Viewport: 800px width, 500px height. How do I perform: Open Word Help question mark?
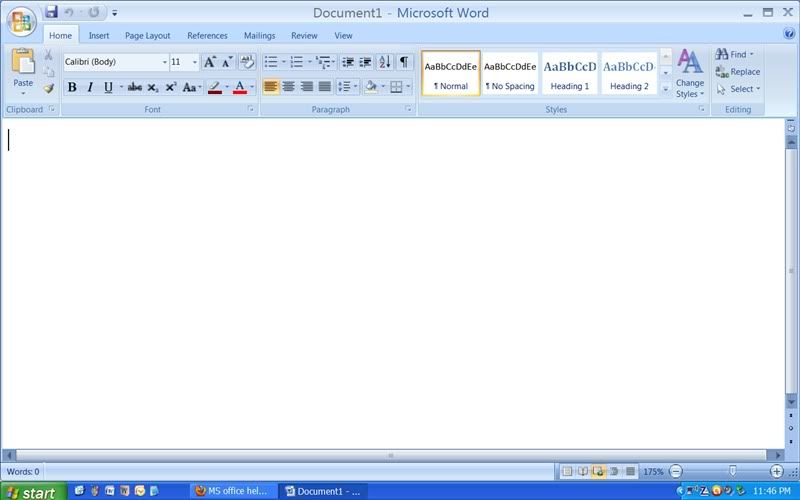(789, 34)
